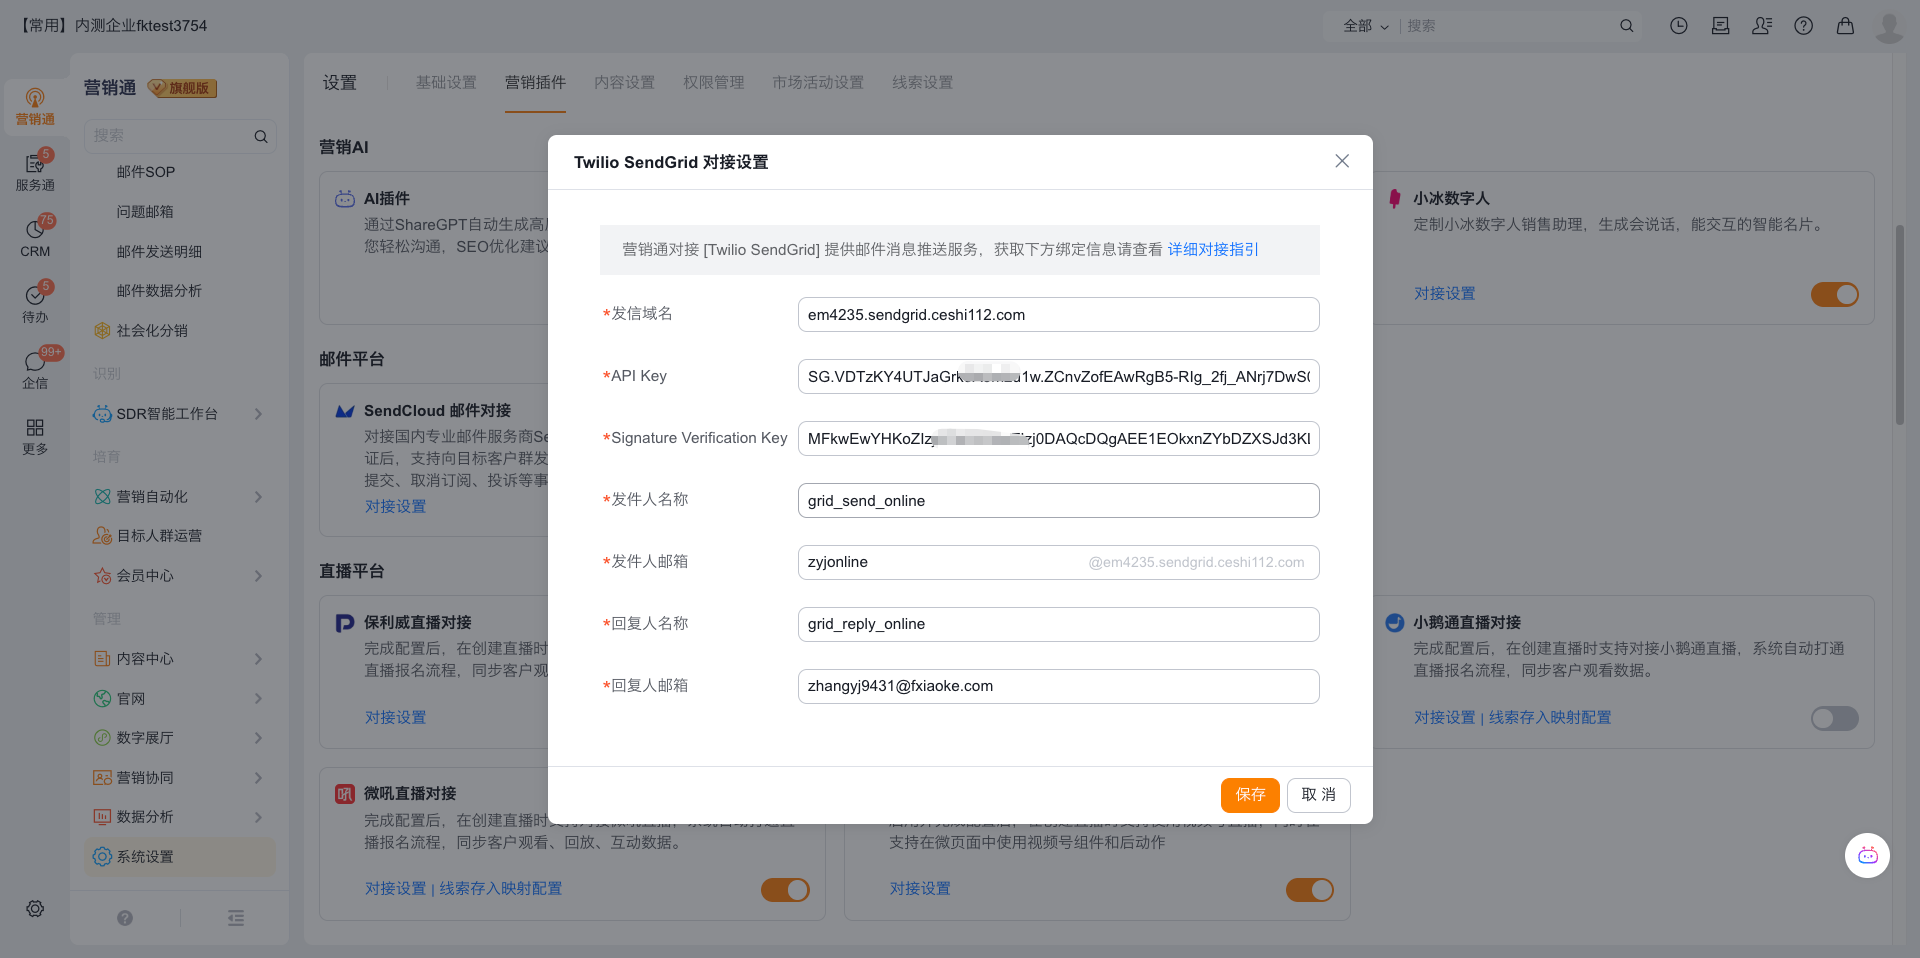Image resolution: width=1920 pixels, height=958 pixels.
Task: Save the SendGrid settings with 保存
Action: coord(1250,795)
